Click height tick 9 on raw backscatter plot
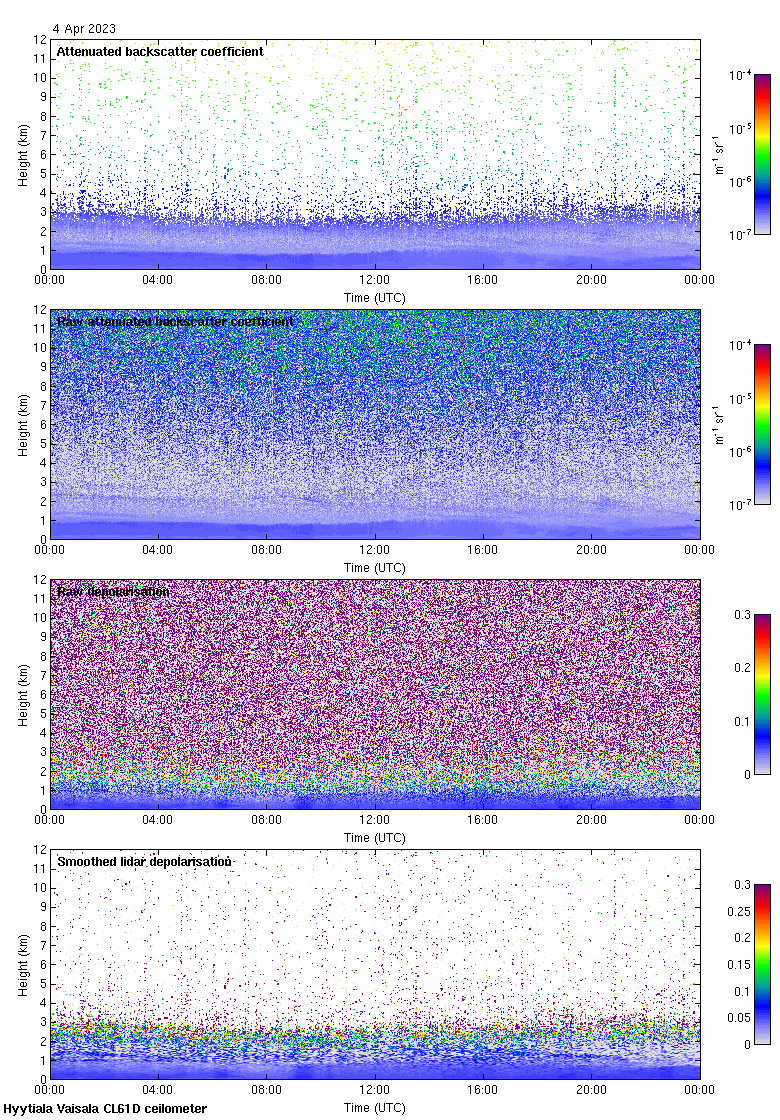Screen dimensions: 780x1120 (x=43, y=367)
